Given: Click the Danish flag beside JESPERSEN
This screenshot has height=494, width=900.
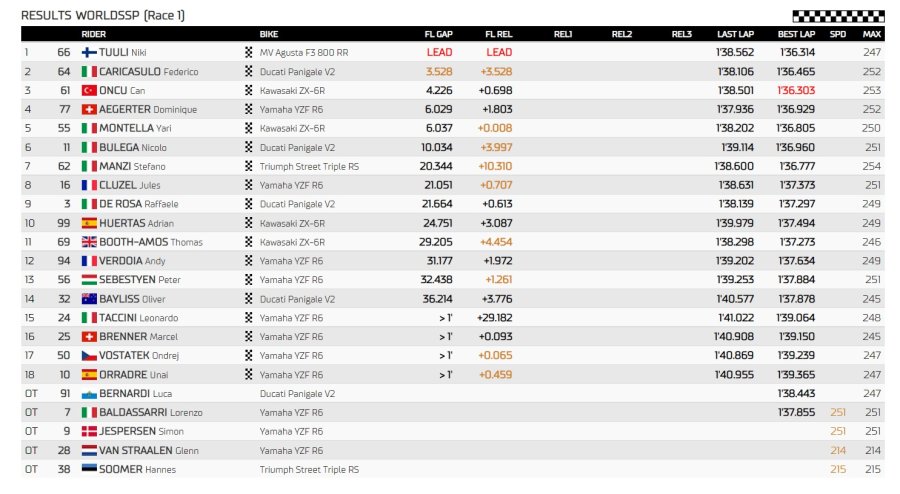Looking at the screenshot, I should 89,431.
